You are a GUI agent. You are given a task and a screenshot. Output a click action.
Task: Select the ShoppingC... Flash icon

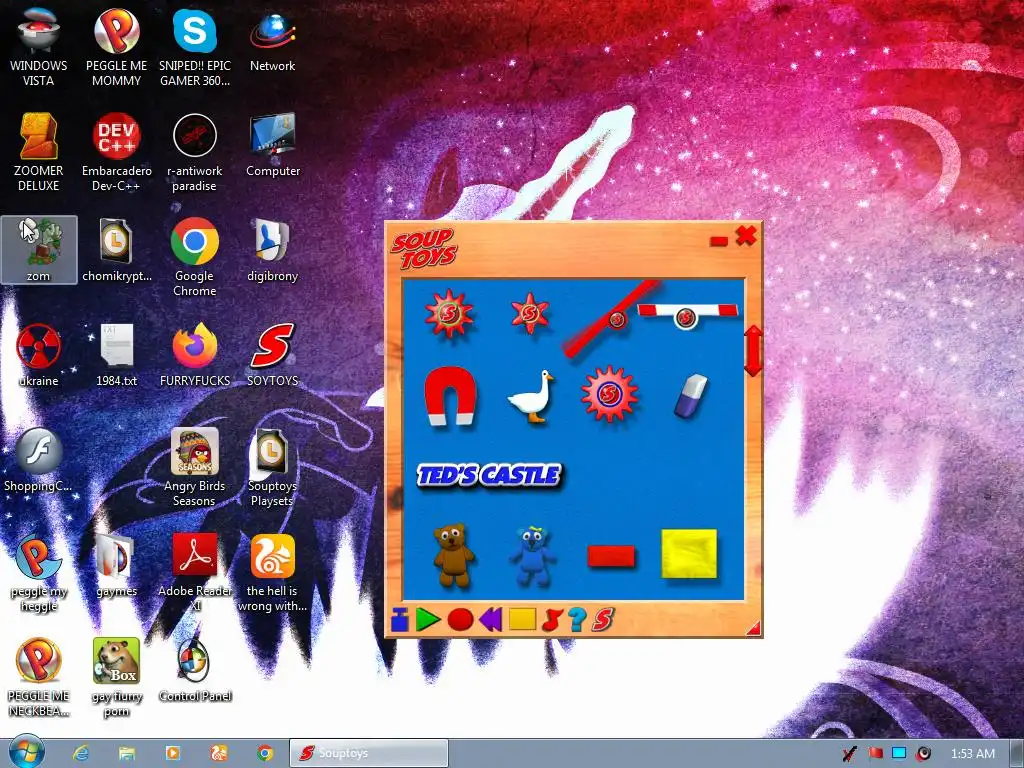39,461
